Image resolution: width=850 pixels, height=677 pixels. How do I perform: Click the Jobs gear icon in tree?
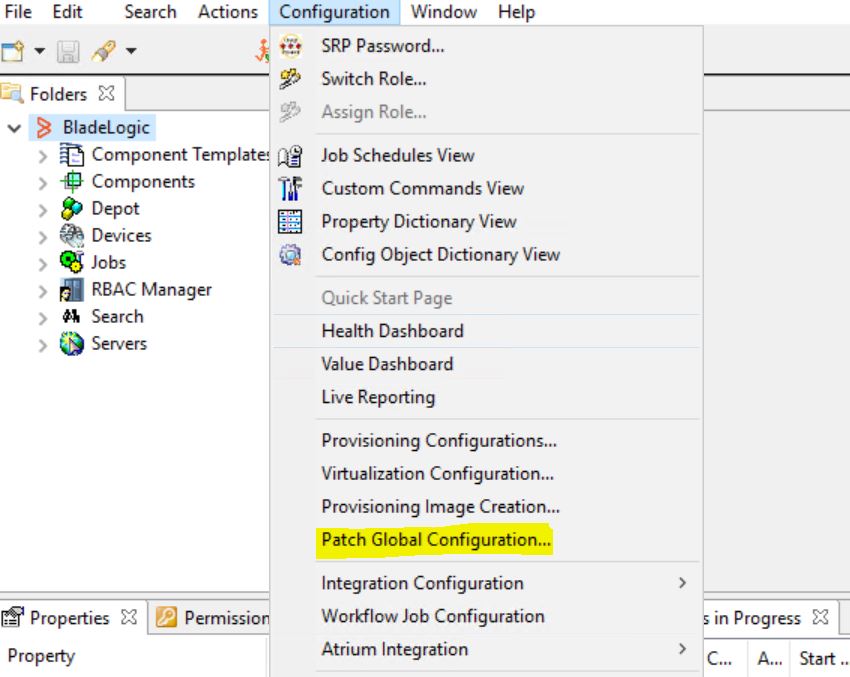[x=71, y=263]
